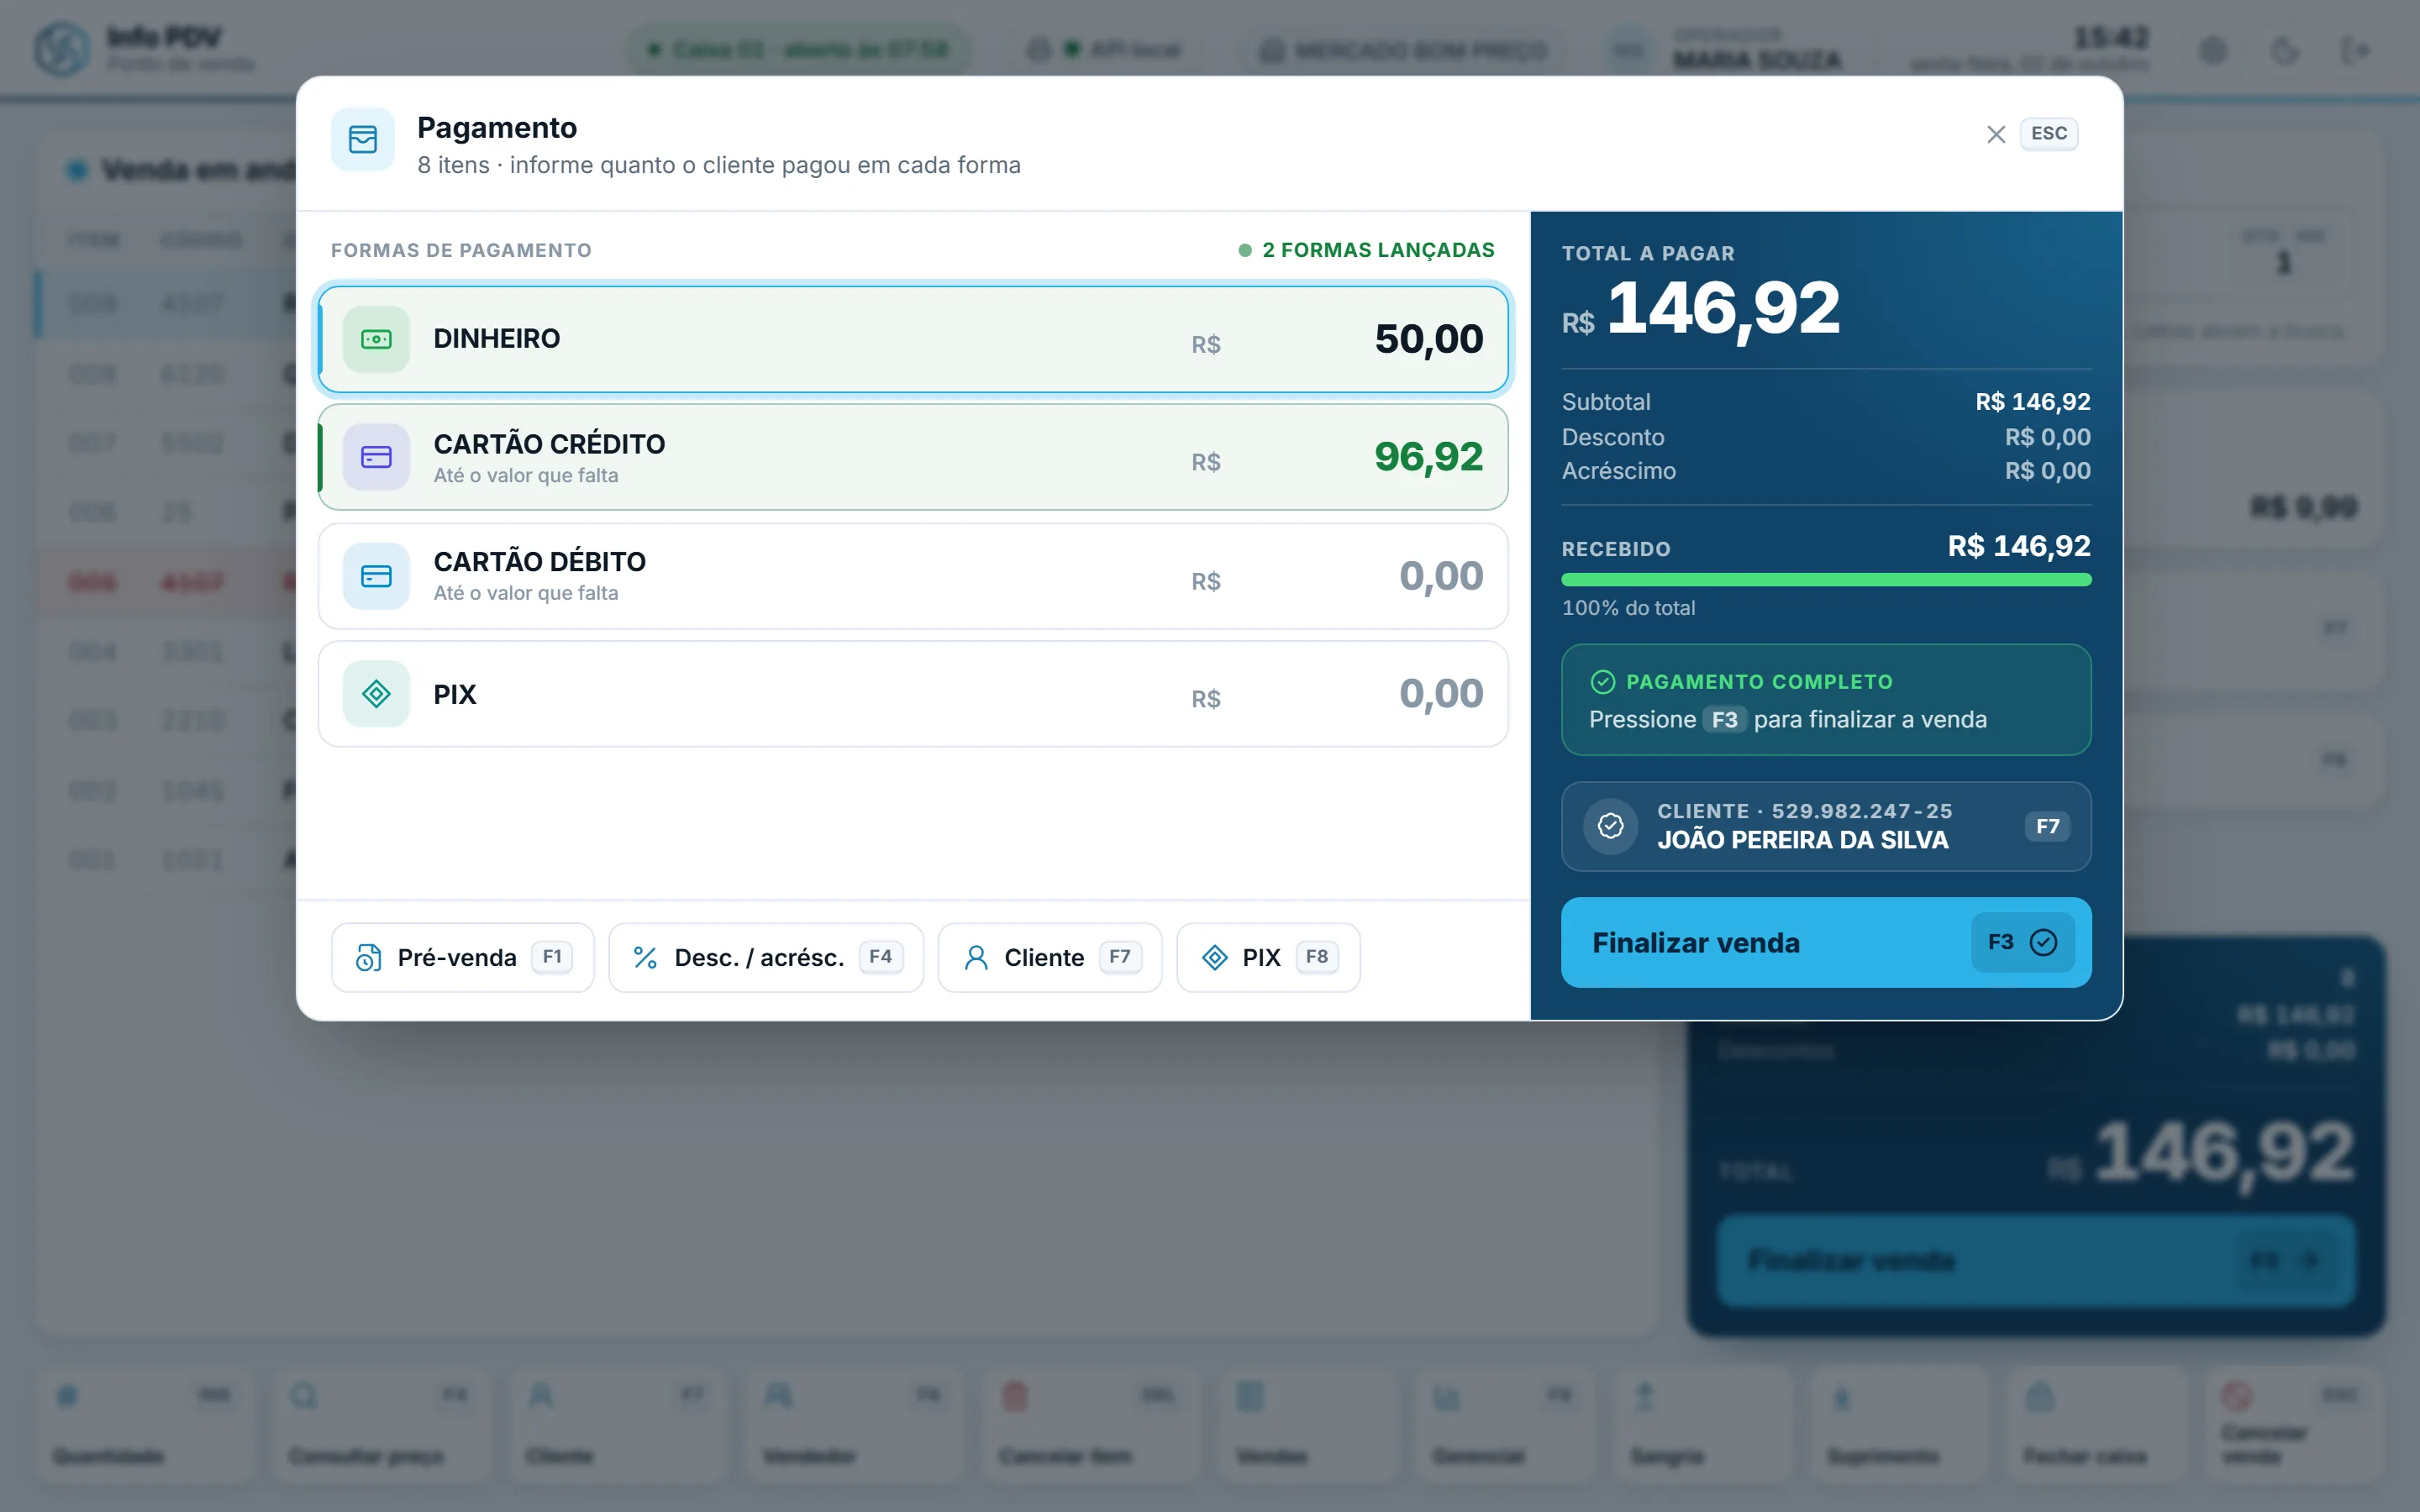Click the green received progress bar
Image resolution: width=2420 pixels, height=1512 pixels.
(1826, 580)
